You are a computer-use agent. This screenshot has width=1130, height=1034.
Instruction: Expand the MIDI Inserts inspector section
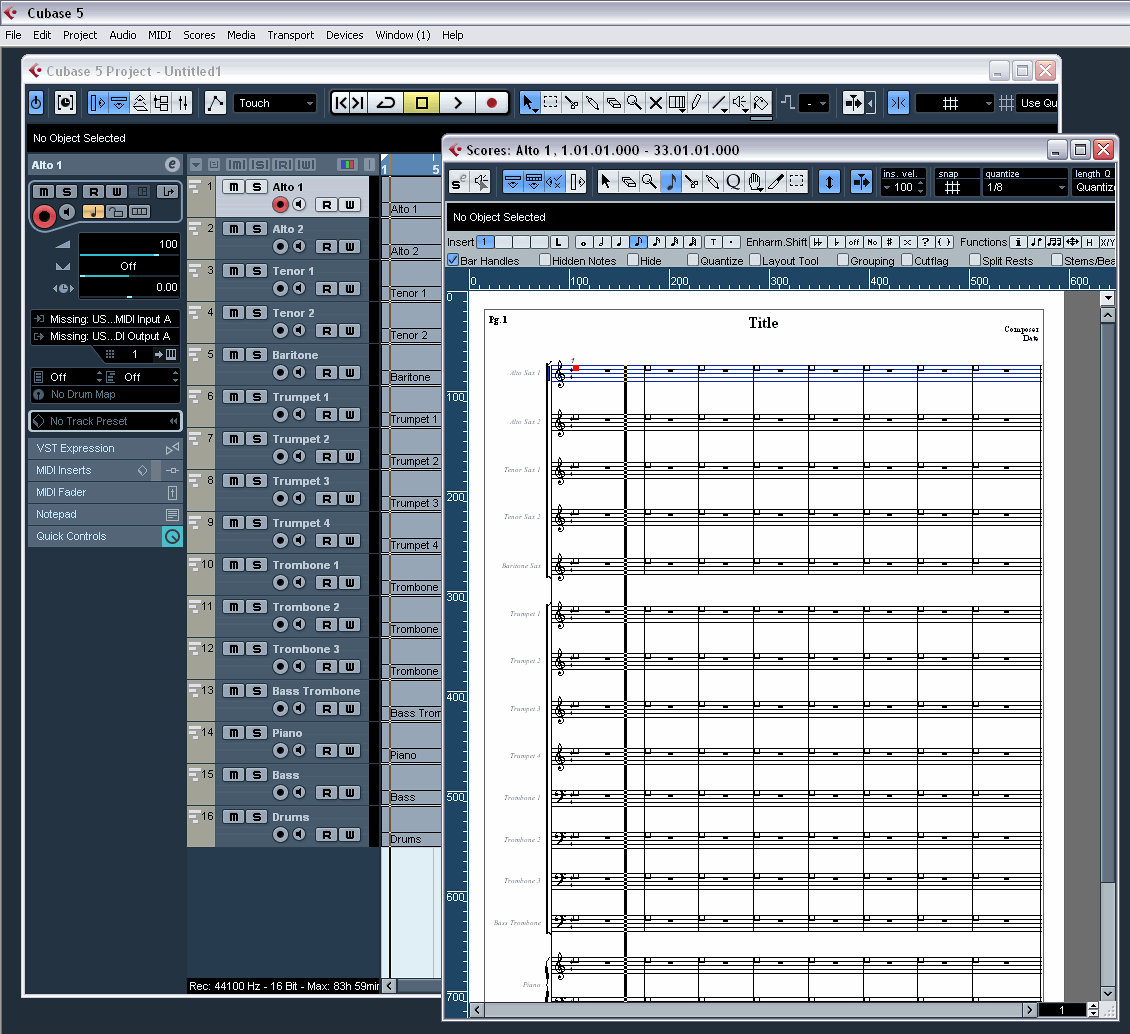coord(105,471)
